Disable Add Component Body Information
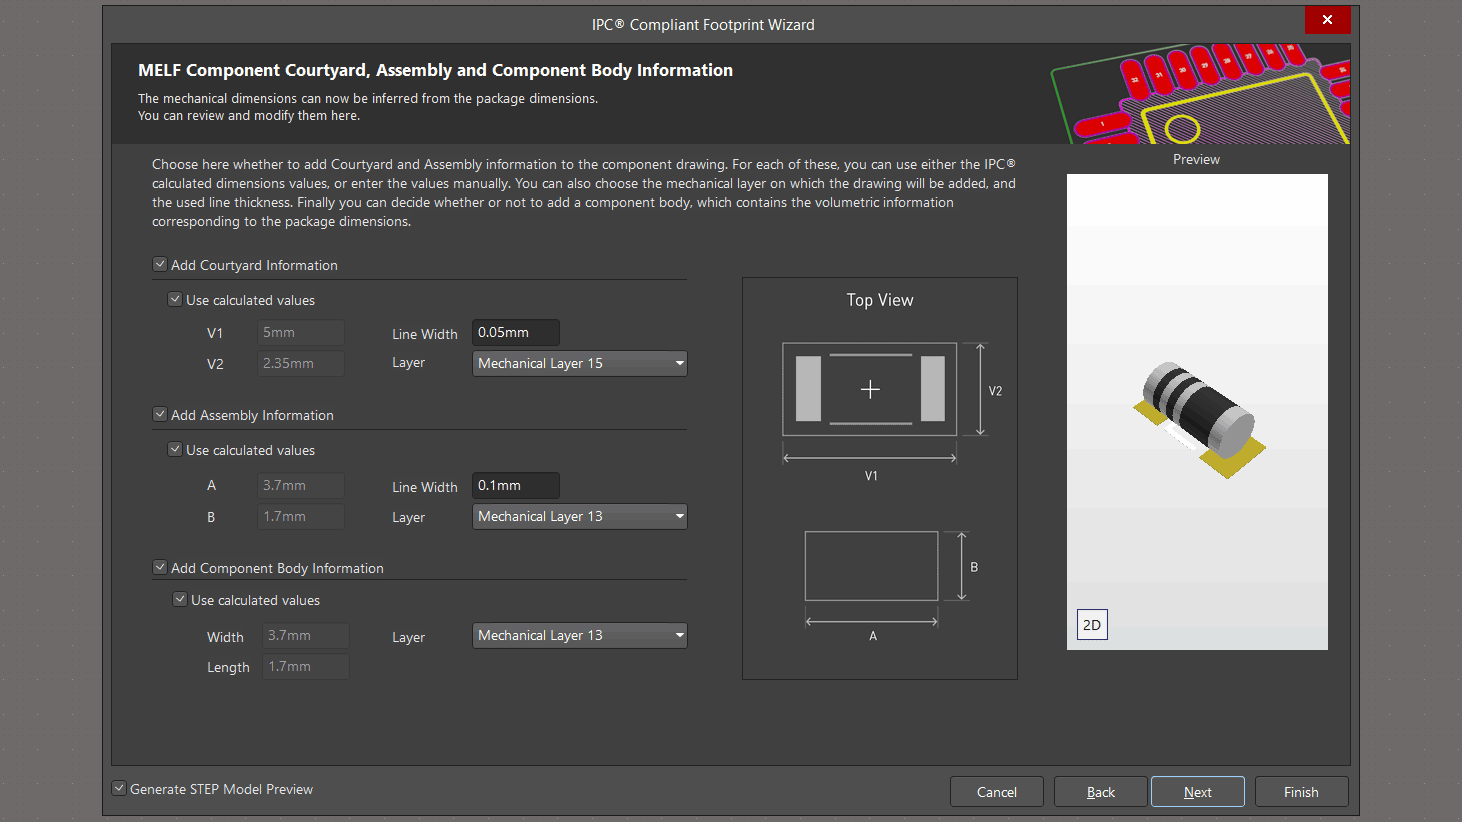The image size is (1462, 822). (x=160, y=568)
